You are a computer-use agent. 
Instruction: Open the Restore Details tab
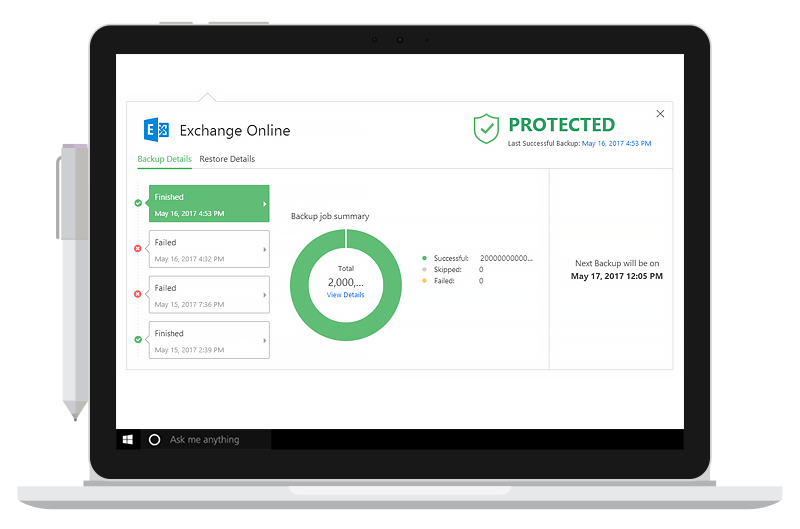click(227, 159)
